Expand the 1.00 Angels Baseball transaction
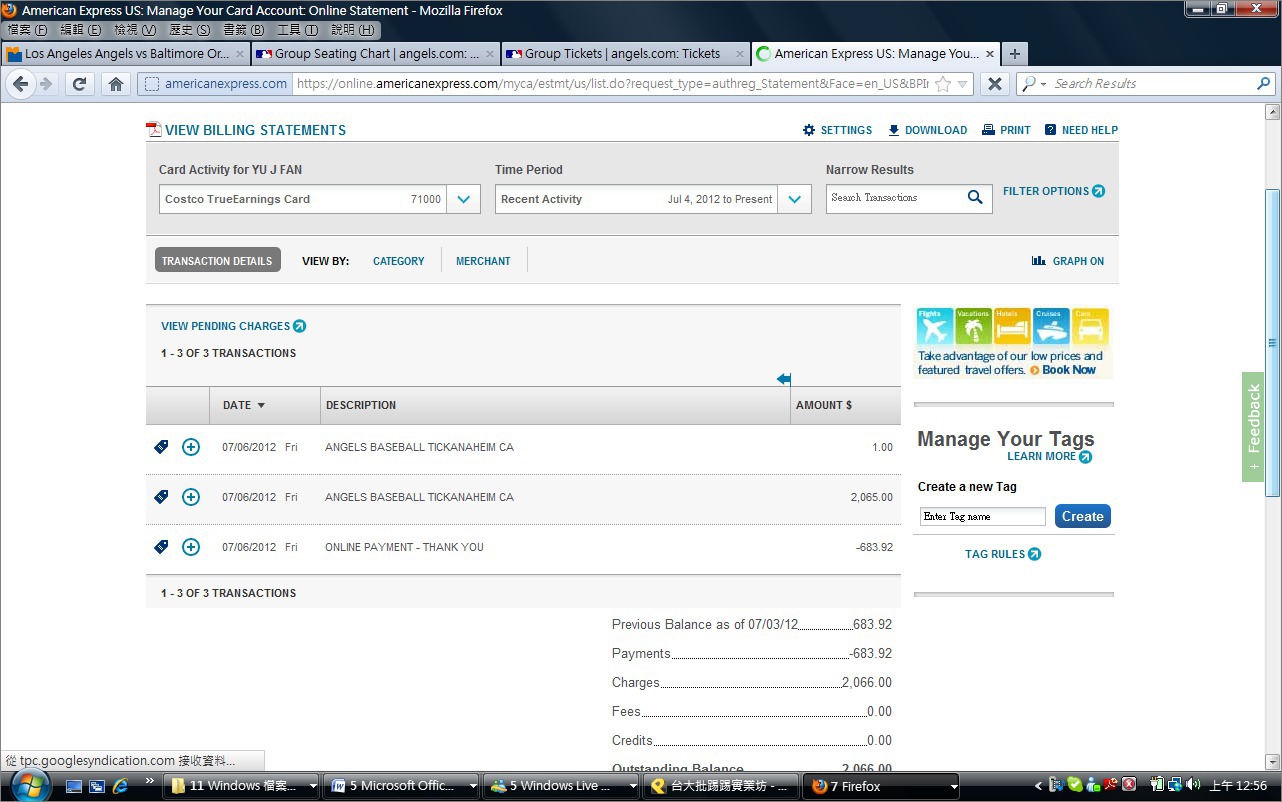The width and height of the screenshot is (1282, 802). (x=191, y=447)
